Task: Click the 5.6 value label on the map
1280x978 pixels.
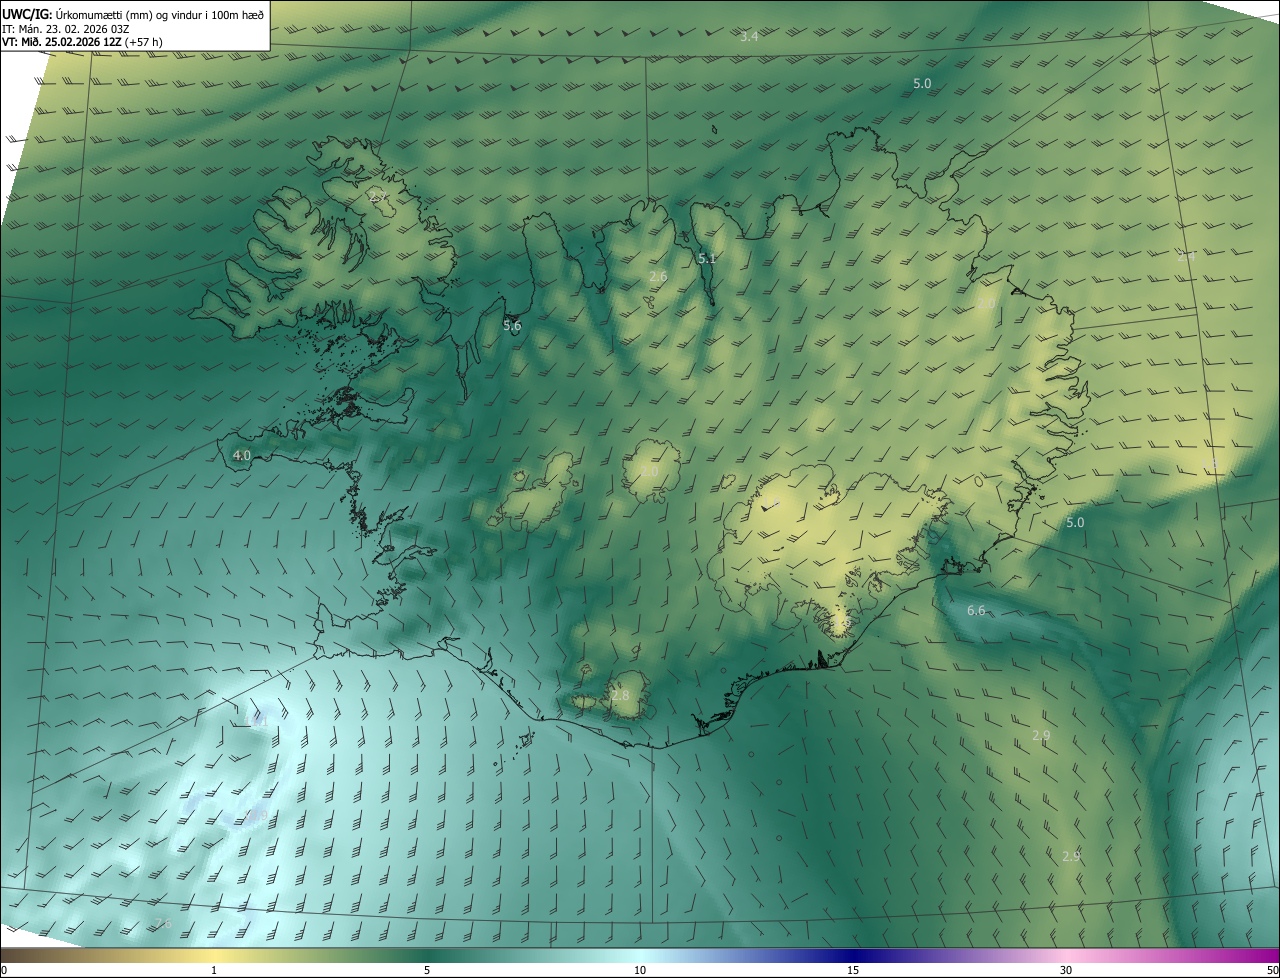Action: point(512,326)
